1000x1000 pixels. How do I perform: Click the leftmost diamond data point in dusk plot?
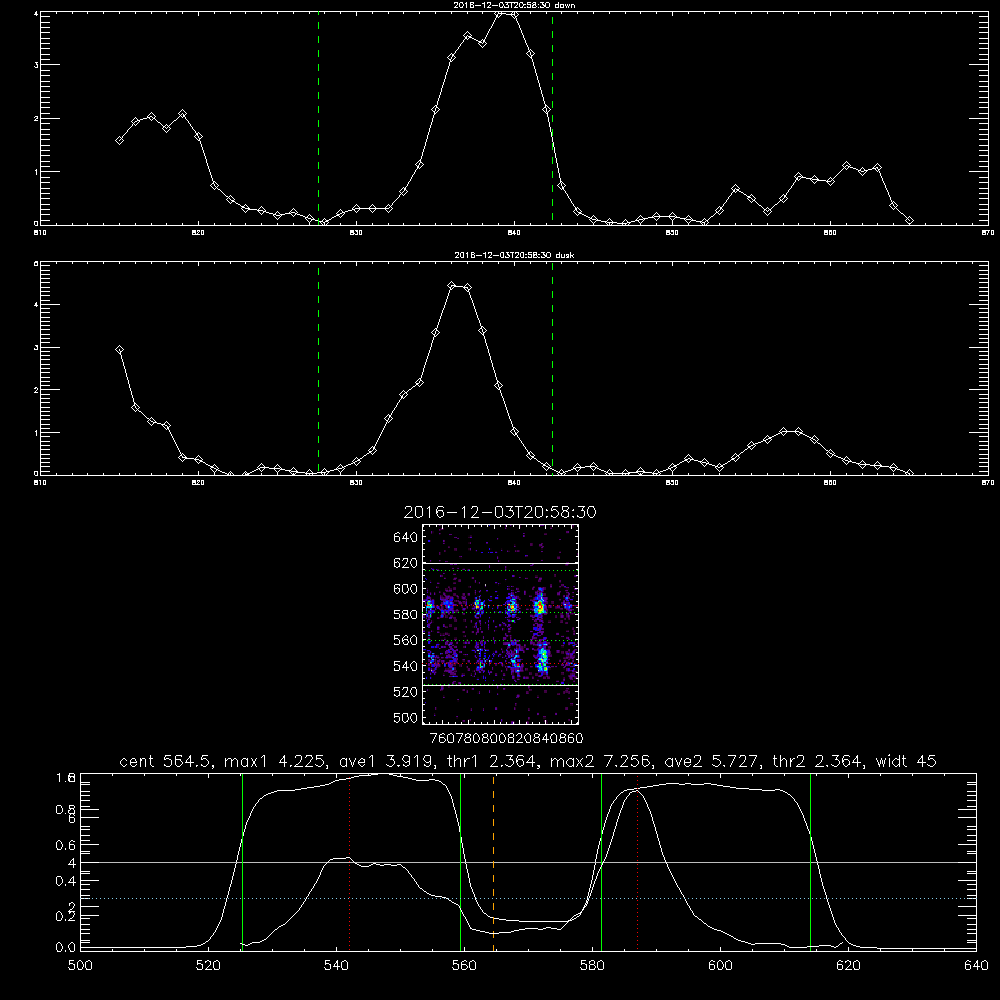[x=119, y=349]
